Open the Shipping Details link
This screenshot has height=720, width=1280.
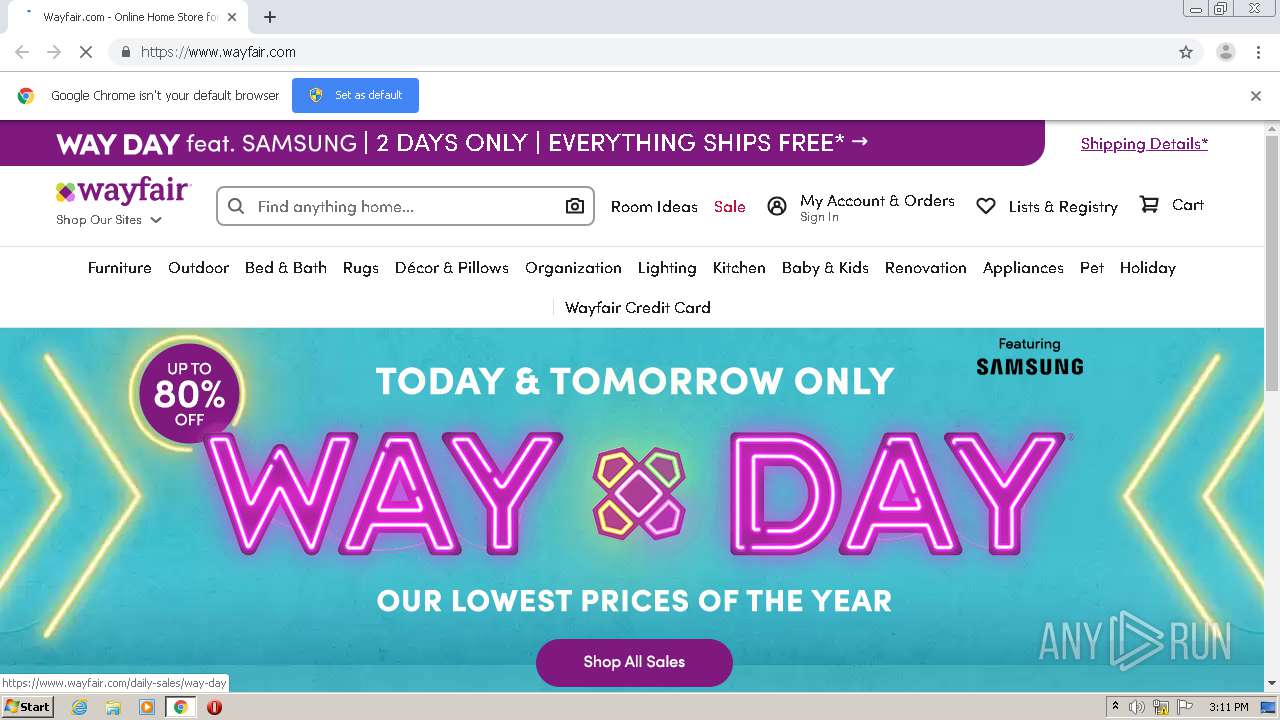[x=1144, y=144]
